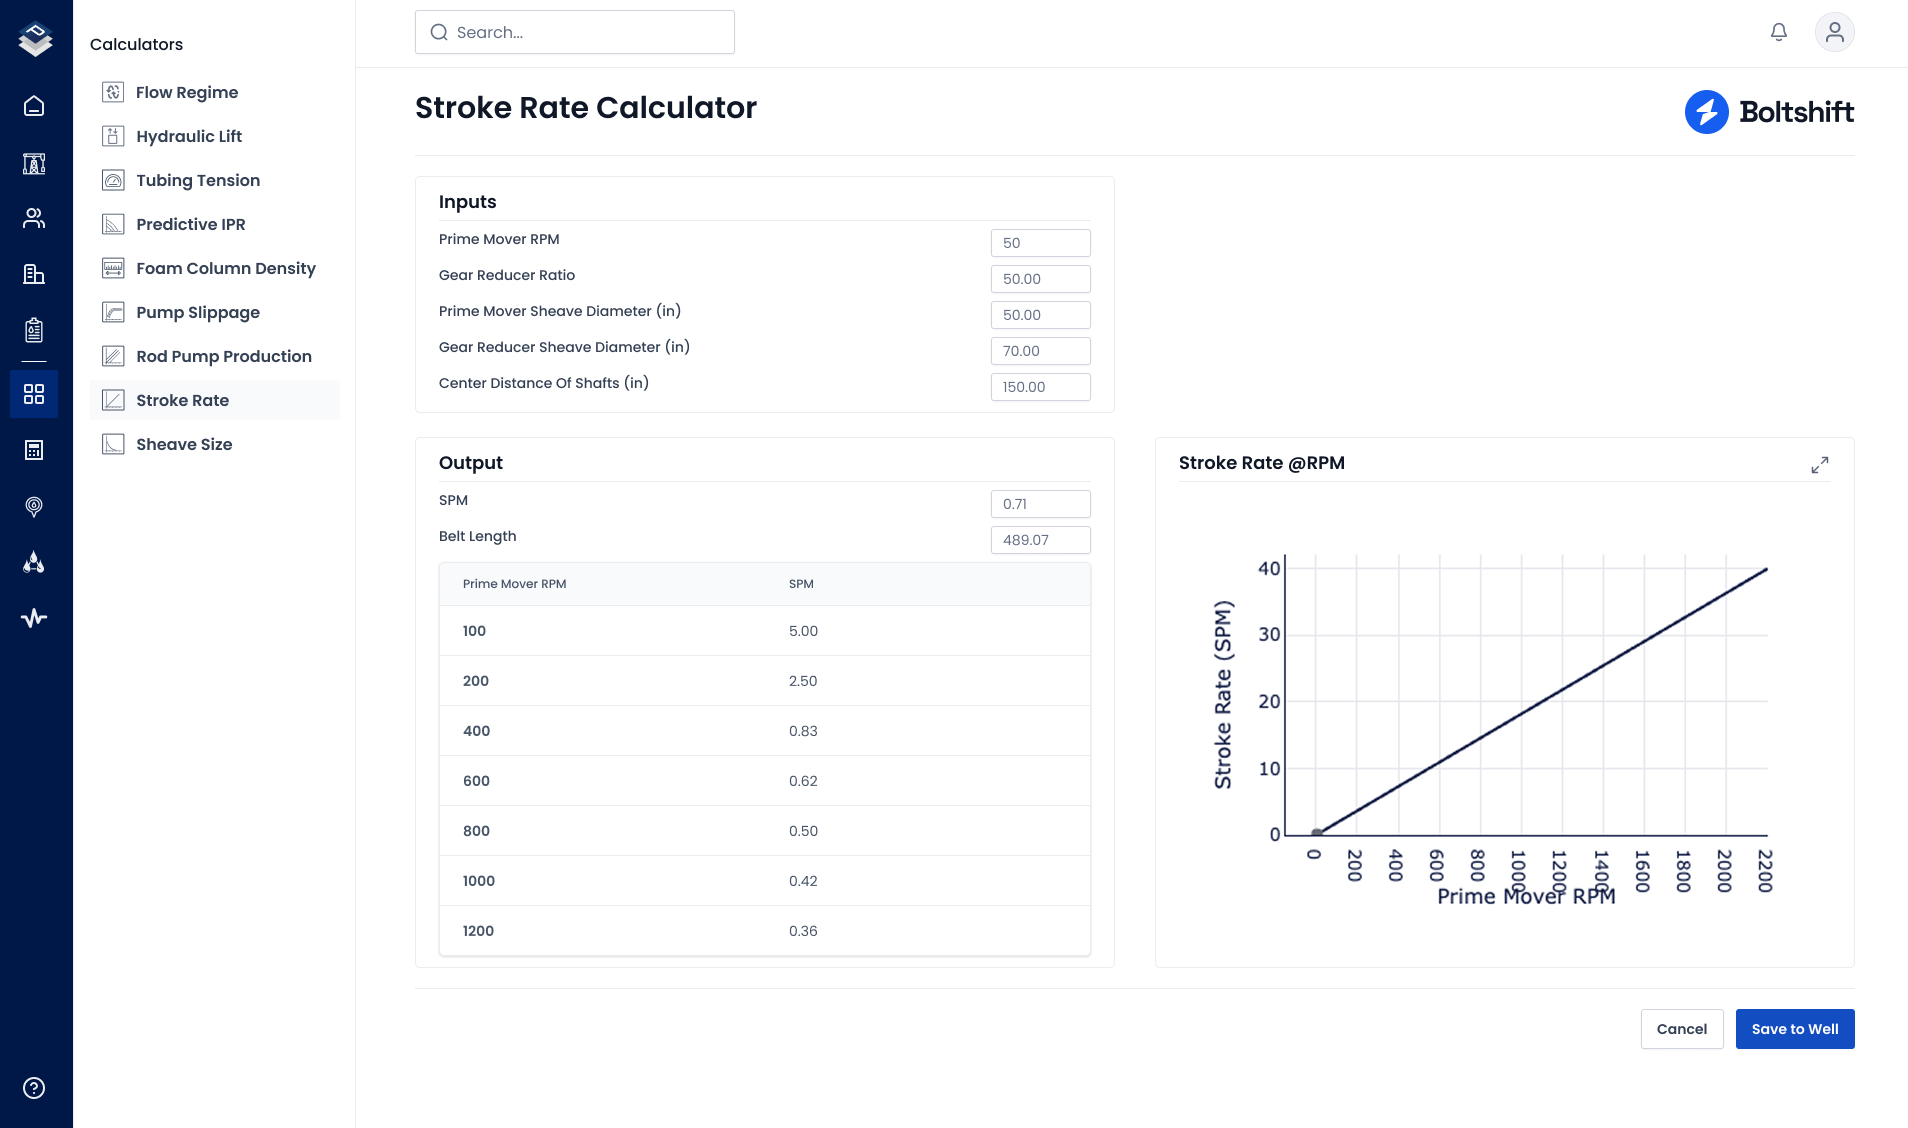Click the activity pulse icon in sidebar
This screenshot has width=1908, height=1128.
[x=34, y=618]
